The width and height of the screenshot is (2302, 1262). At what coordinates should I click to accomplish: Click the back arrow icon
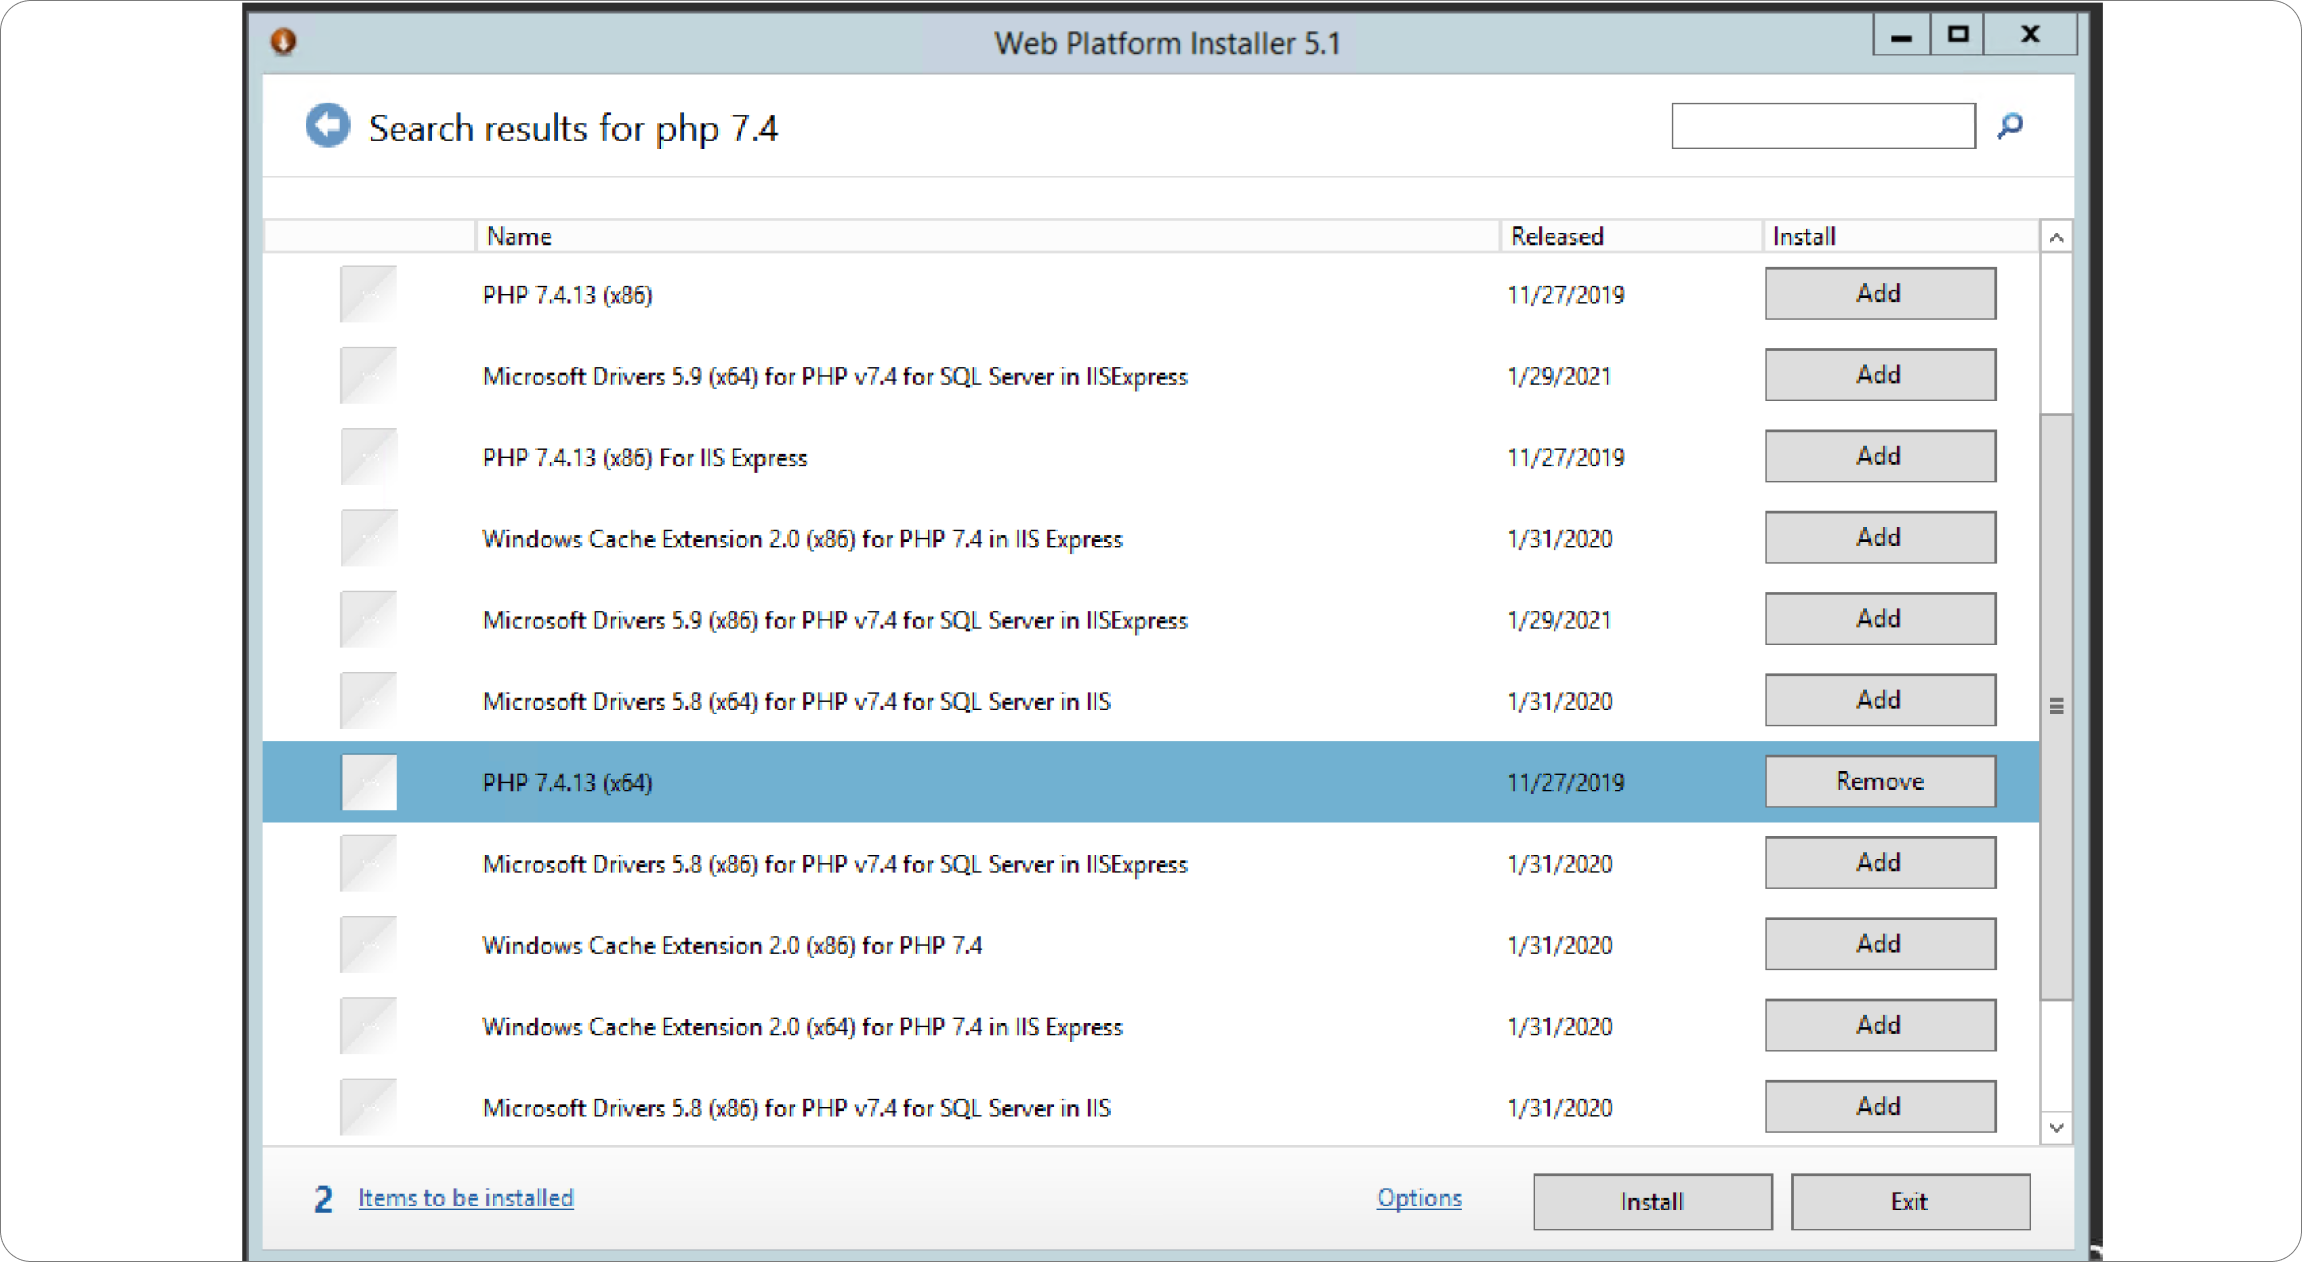point(328,126)
